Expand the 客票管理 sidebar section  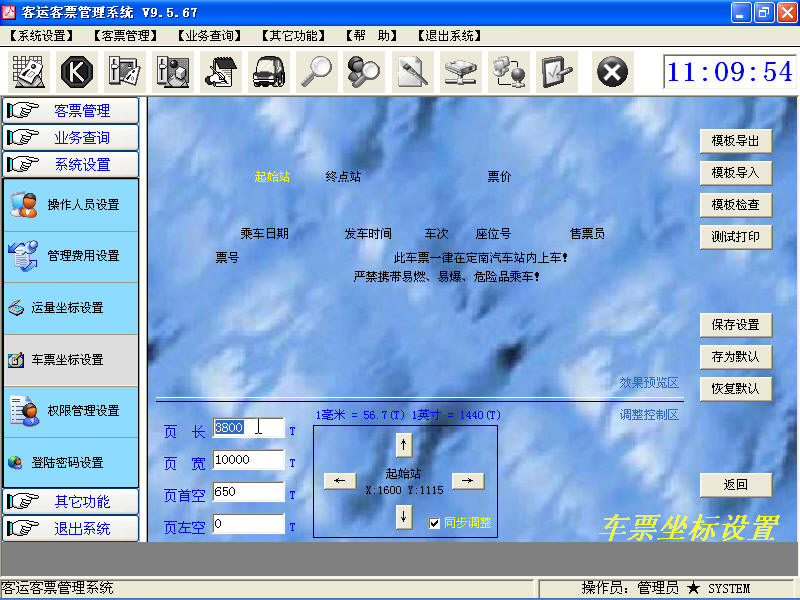pos(71,110)
